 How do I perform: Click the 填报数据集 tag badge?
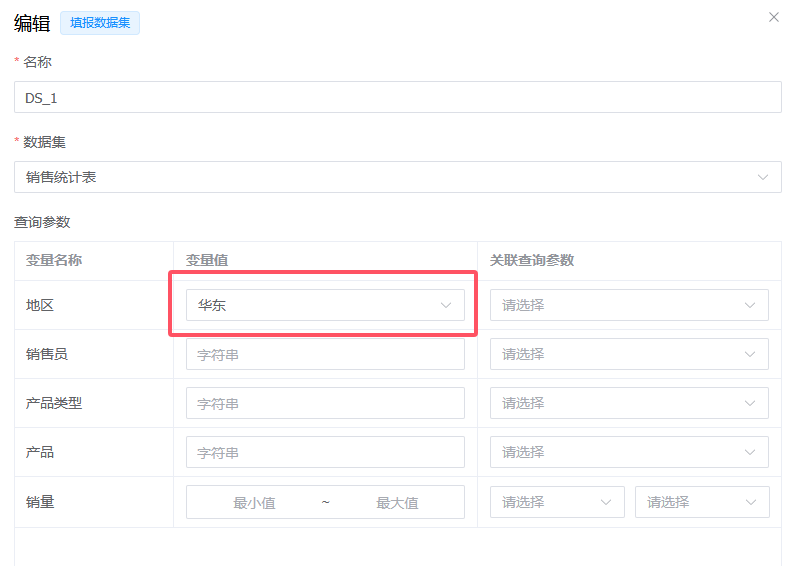click(100, 23)
